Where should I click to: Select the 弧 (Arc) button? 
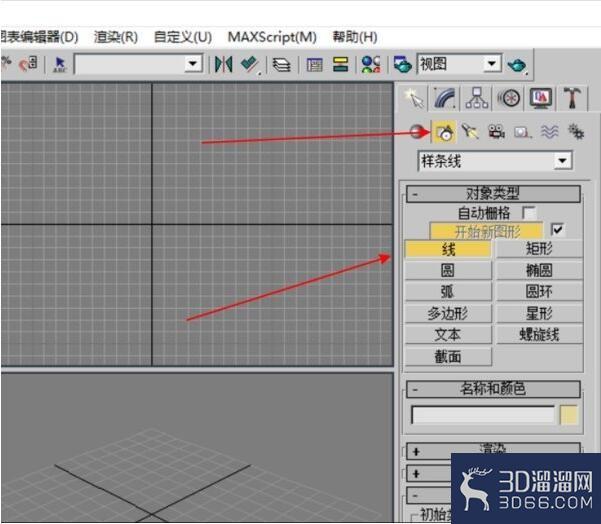coord(448,292)
